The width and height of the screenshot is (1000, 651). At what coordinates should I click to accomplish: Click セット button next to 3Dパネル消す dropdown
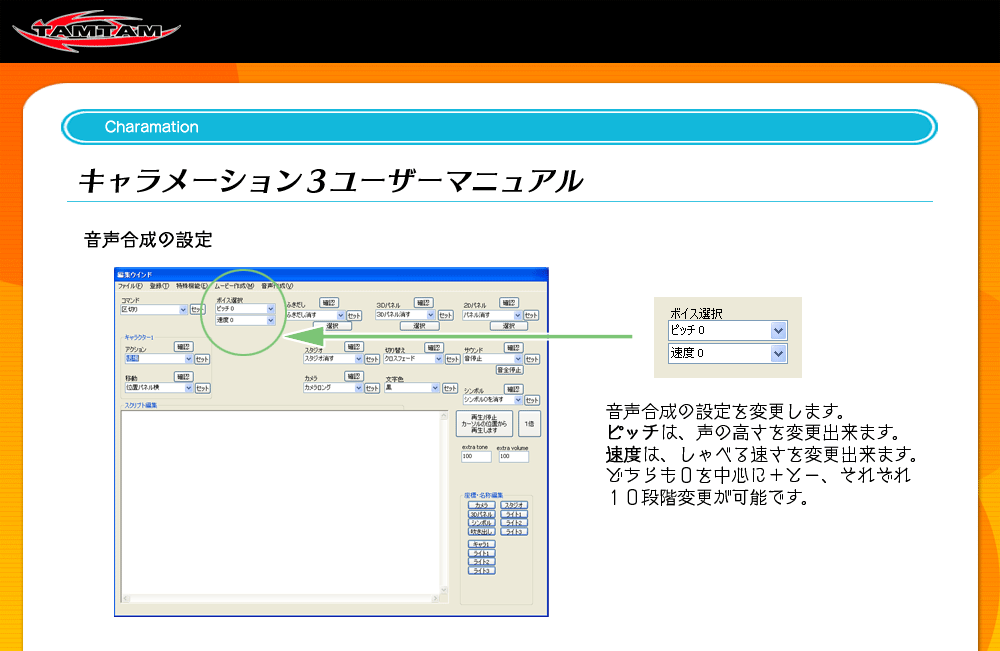click(x=445, y=315)
